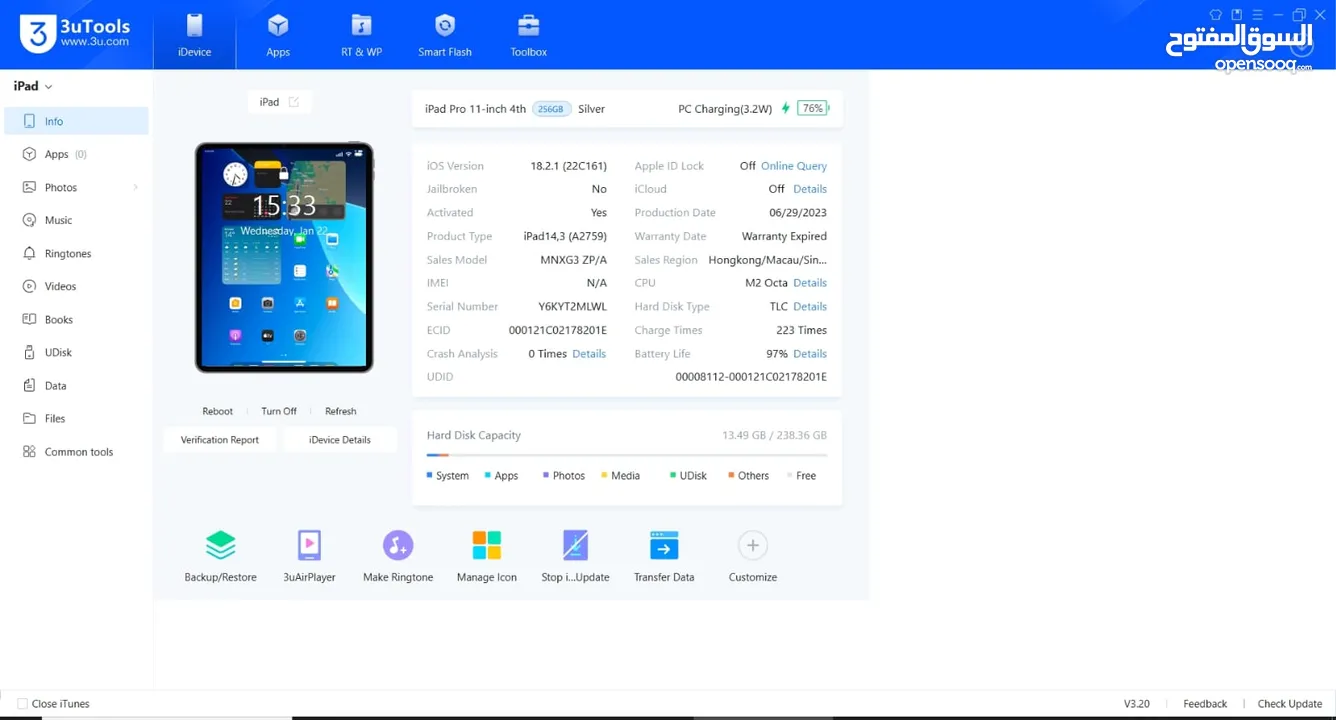Click Online Query link
The image size is (1336, 720).
[x=794, y=166]
